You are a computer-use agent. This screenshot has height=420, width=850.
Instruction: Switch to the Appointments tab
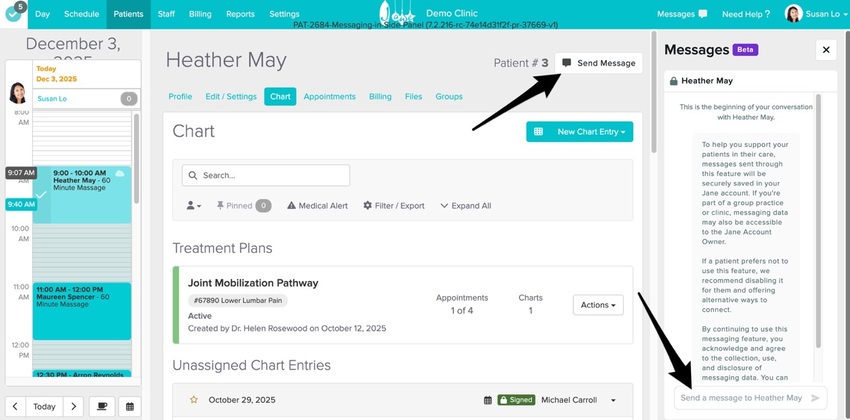(x=329, y=97)
